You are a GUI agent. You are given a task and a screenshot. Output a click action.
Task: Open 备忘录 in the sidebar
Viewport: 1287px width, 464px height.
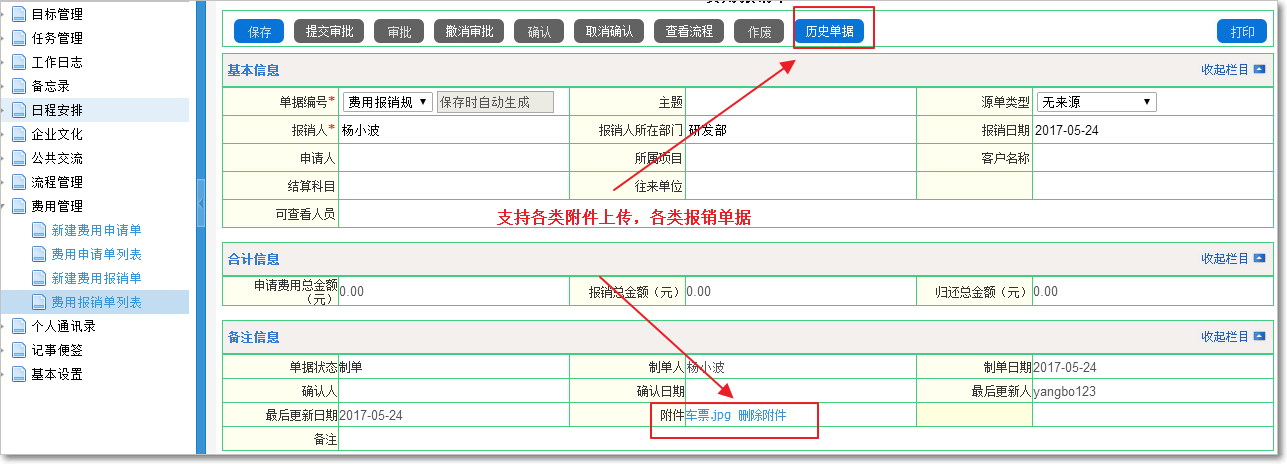(x=51, y=86)
